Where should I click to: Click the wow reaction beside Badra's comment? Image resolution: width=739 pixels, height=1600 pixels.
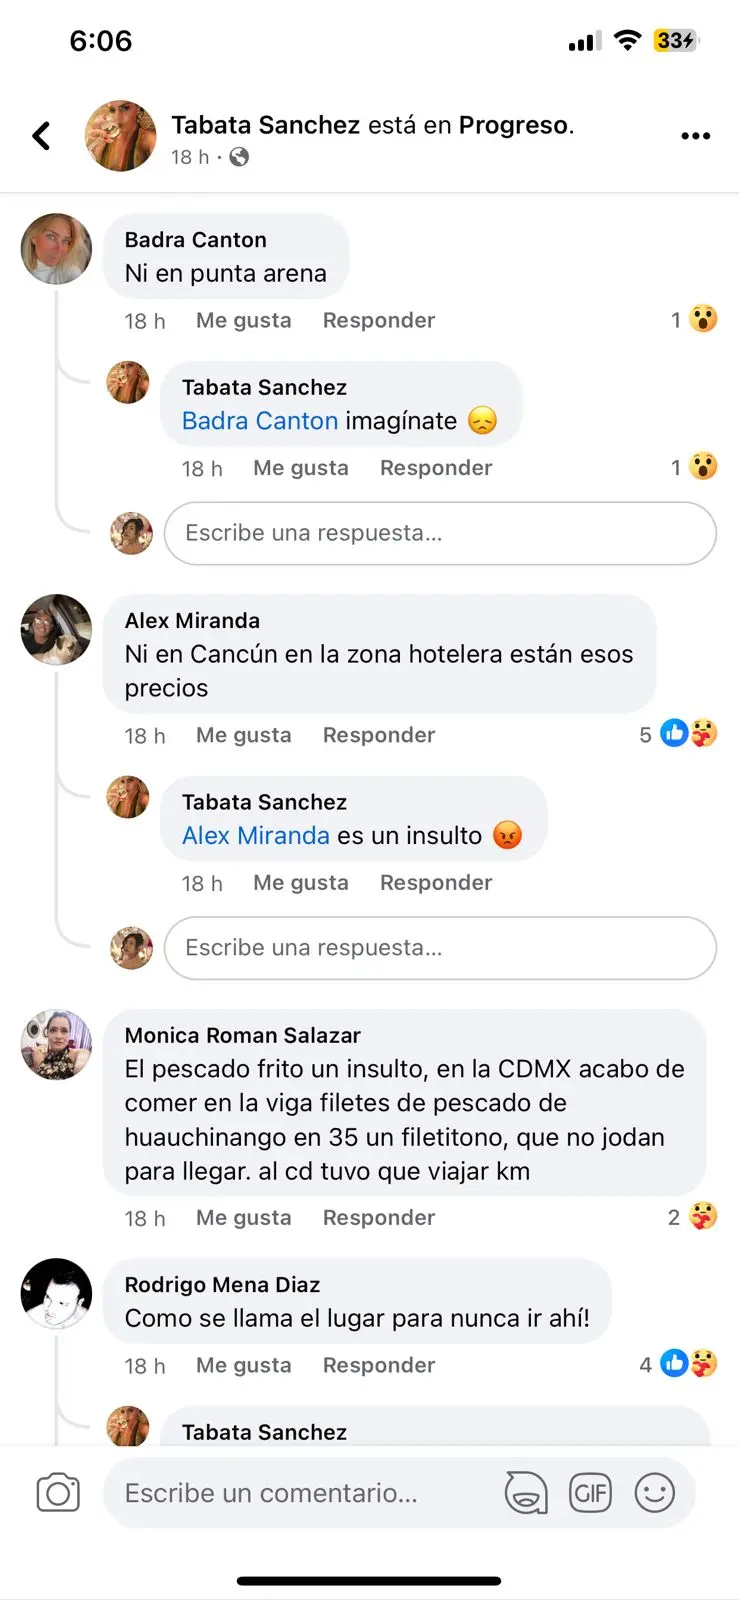click(x=701, y=319)
